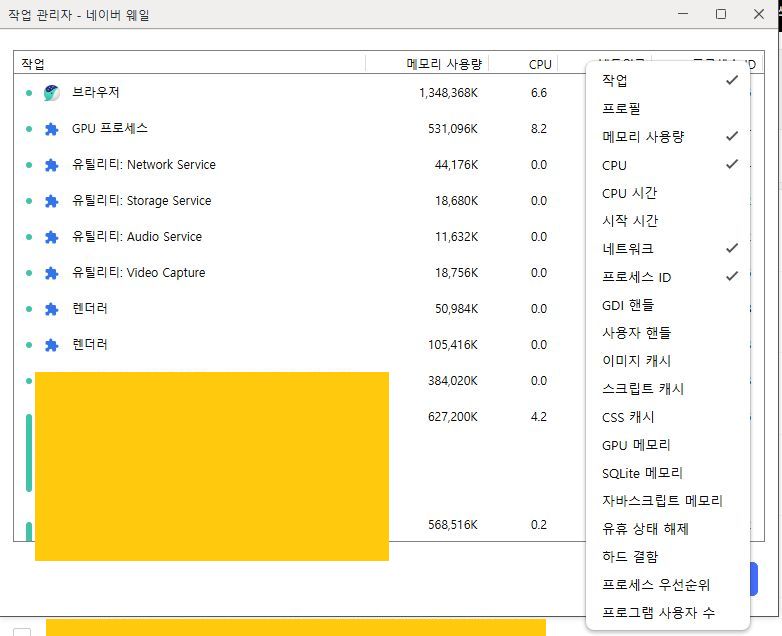The image size is (782, 636).
Task: Click the puzzle icon beside Video Capture
Action: pos(51,273)
